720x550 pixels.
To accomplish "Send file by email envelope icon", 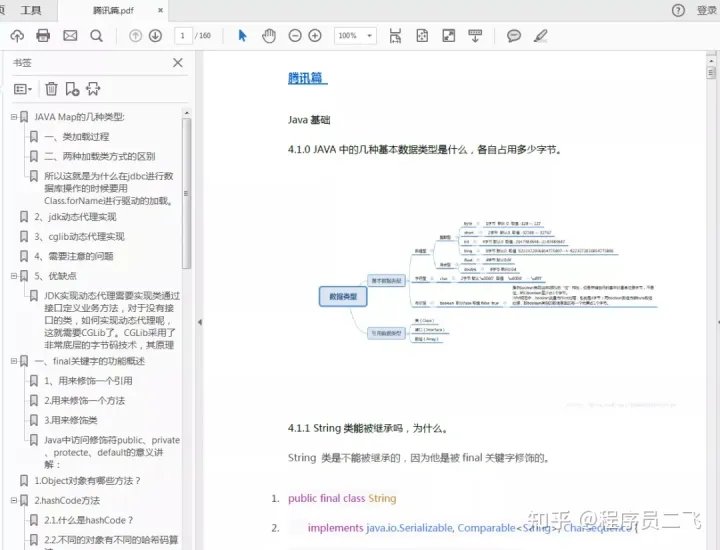I will pos(70,36).
